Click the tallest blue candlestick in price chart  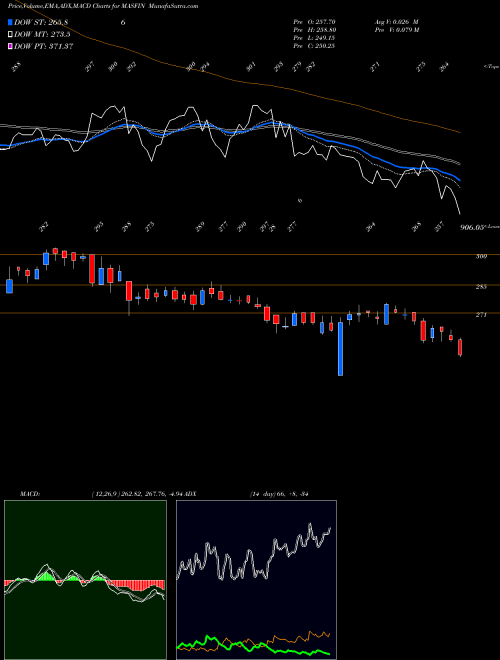(340, 349)
